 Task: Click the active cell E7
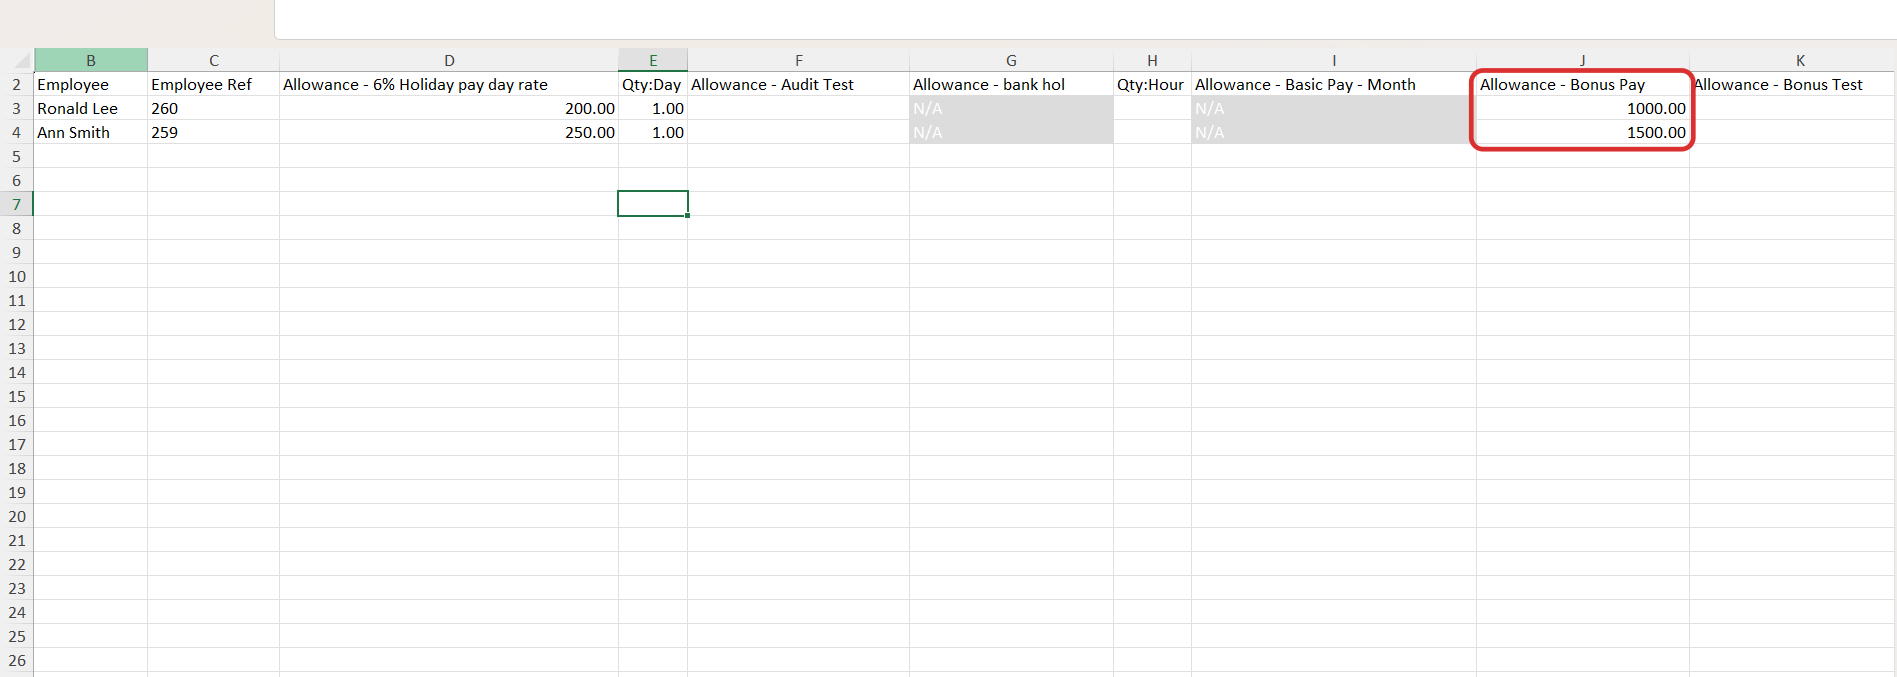[653, 204]
